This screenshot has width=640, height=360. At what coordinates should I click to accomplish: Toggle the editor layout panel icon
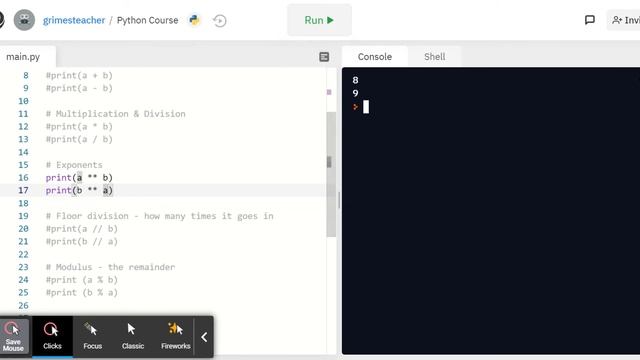coord(324,57)
